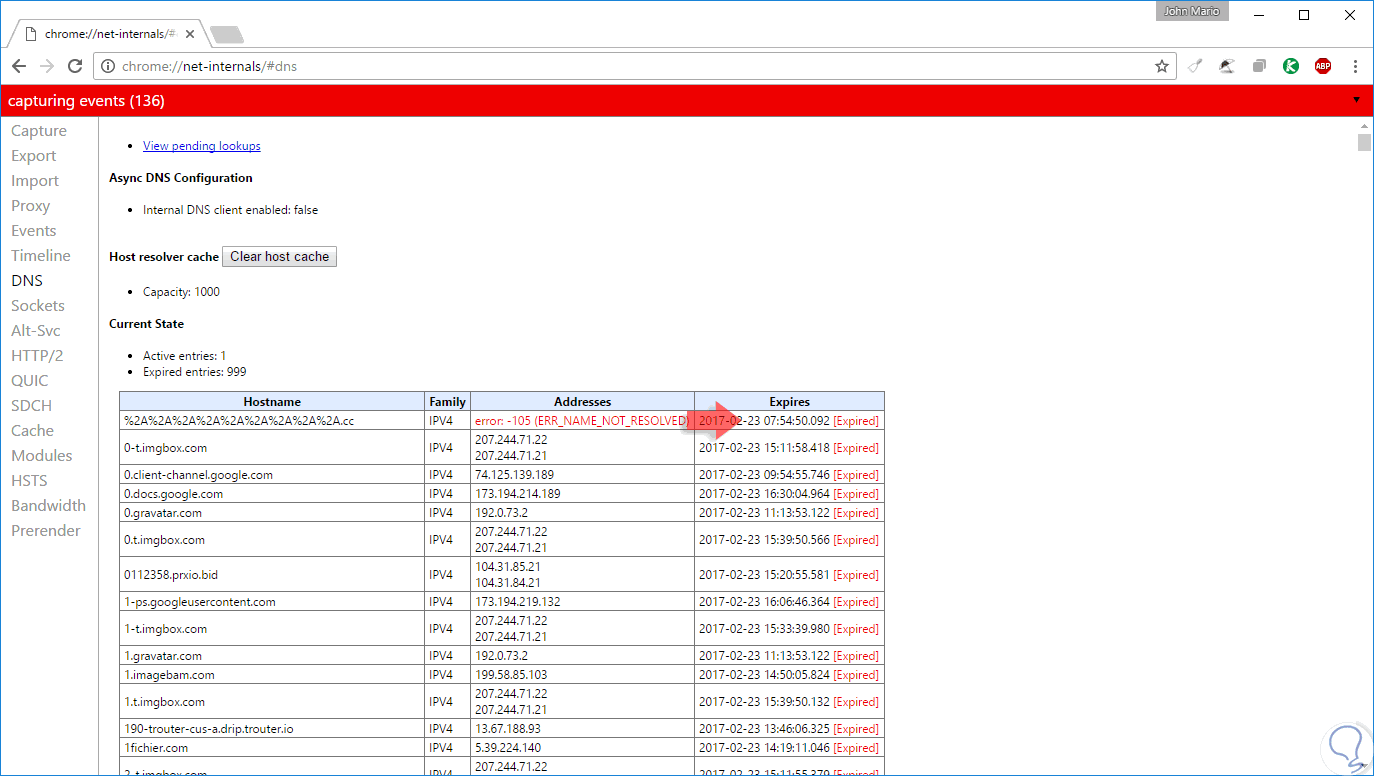Switch to the Bandwidth section
The image size is (1374, 776).
49,506
